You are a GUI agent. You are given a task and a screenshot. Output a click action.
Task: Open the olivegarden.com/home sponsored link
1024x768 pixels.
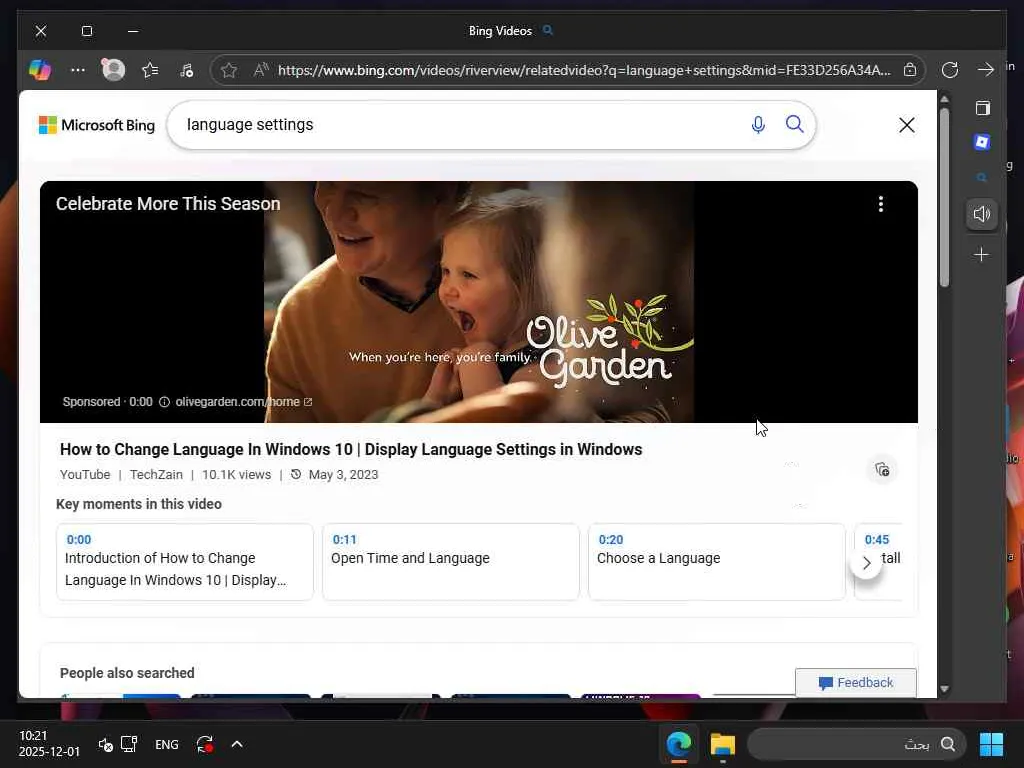[x=244, y=402]
